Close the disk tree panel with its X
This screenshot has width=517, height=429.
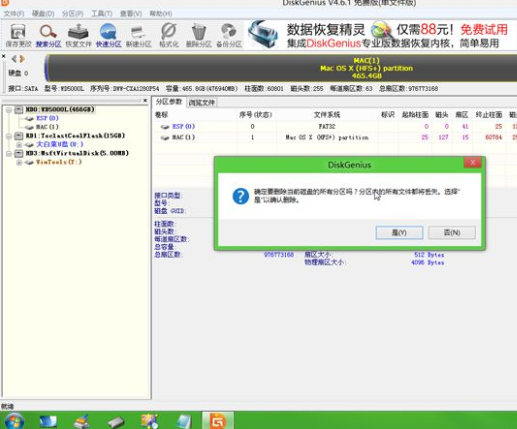tap(145, 100)
